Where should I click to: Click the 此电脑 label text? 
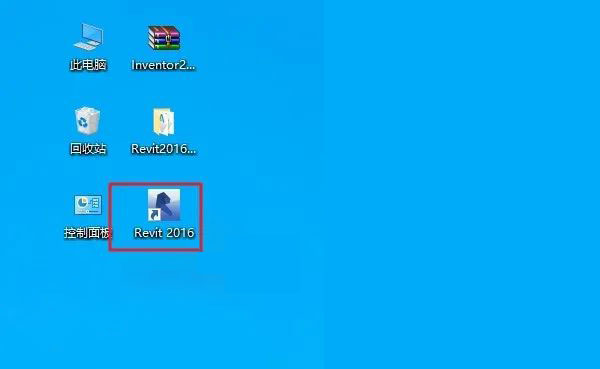tap(88, 65)
